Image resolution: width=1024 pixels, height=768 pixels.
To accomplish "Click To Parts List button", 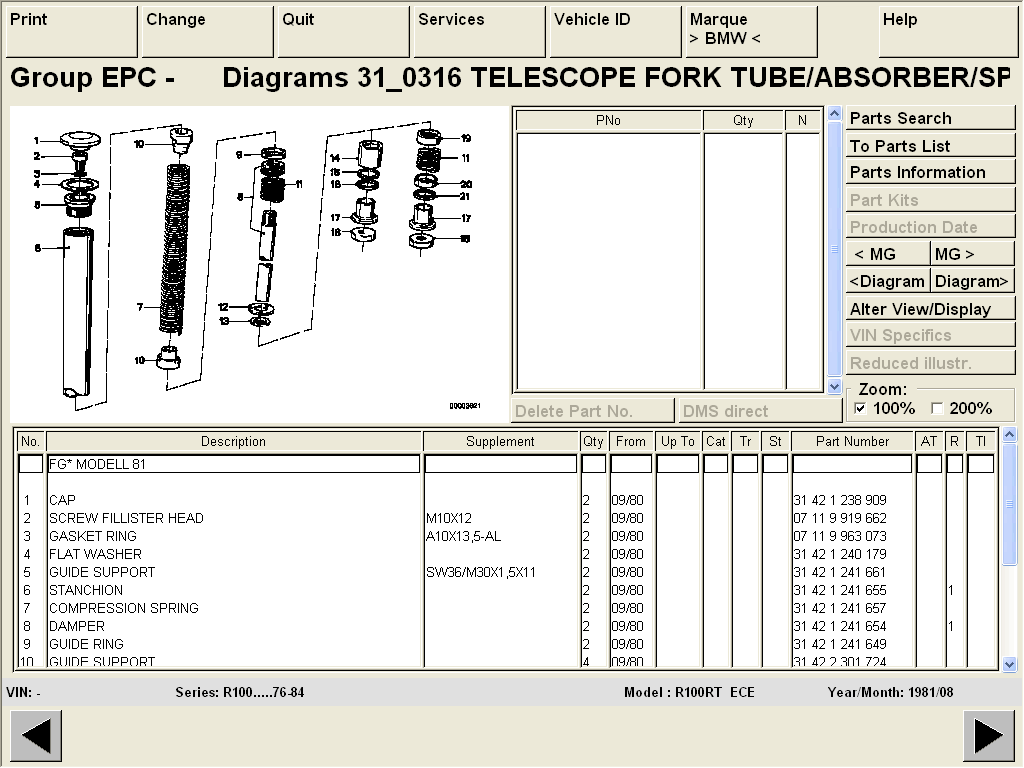I will [x=930, y=146].
